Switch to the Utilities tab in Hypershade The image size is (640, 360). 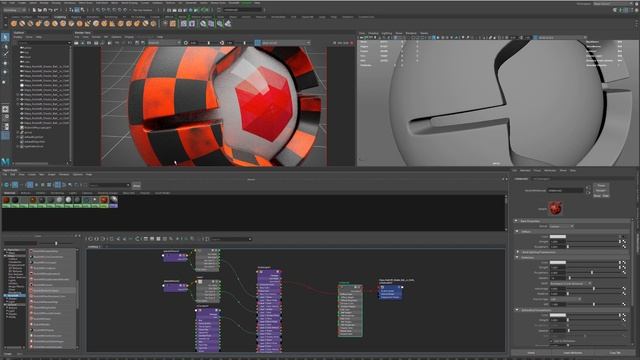click(41, 193)
